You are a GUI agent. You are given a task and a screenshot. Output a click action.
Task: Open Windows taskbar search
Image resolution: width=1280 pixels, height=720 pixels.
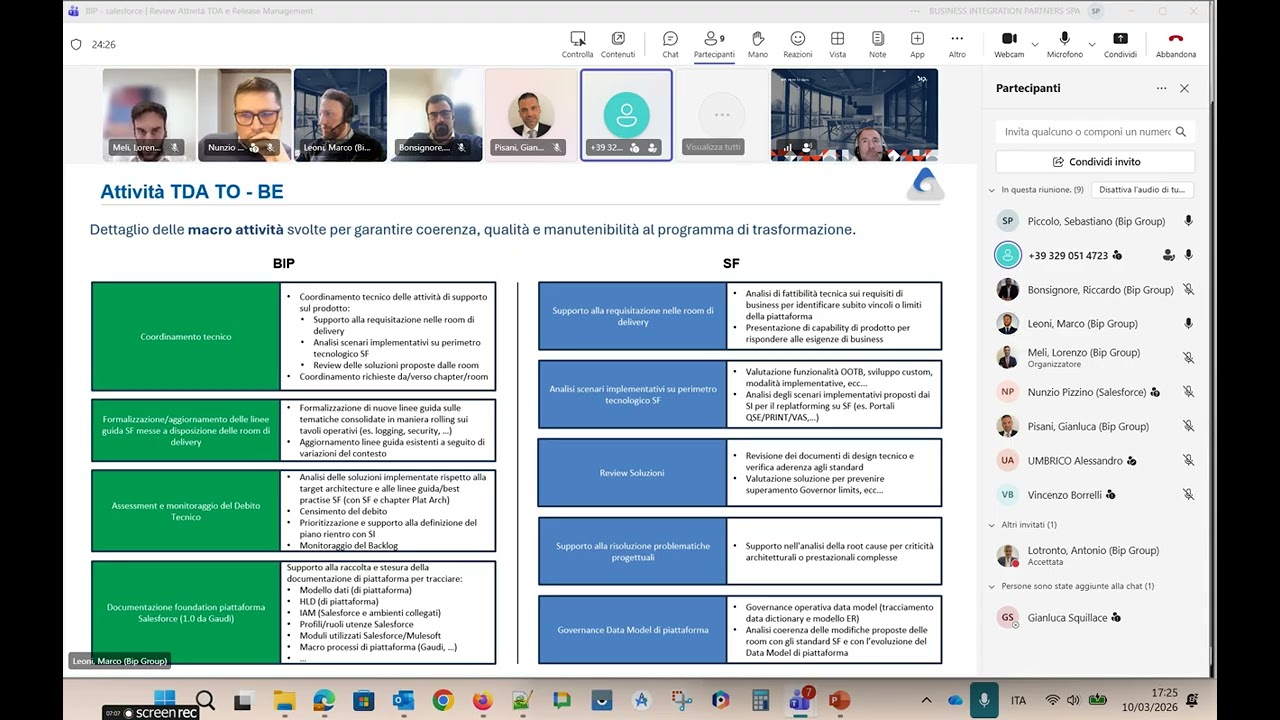click(x=205, y=700)
